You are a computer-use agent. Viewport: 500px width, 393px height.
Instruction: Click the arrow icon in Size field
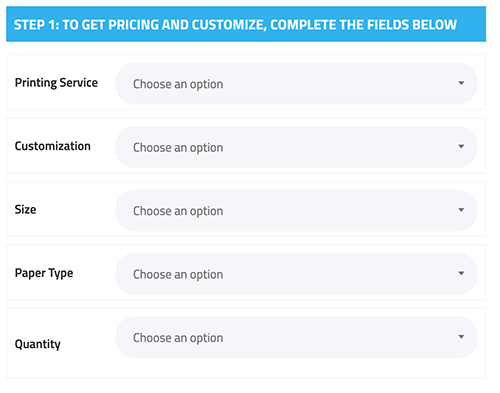[461, 210]
